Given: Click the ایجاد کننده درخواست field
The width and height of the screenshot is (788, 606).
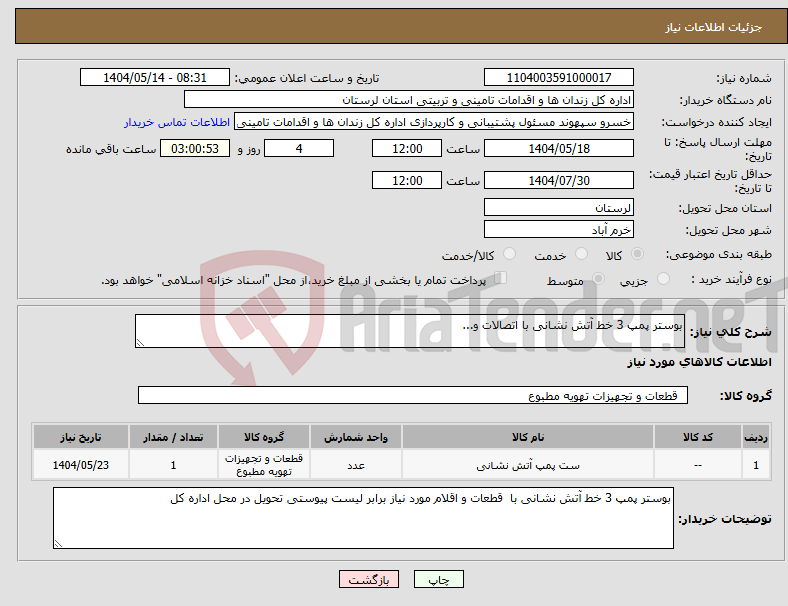Looking at the screenshot, I should (434, 122).
